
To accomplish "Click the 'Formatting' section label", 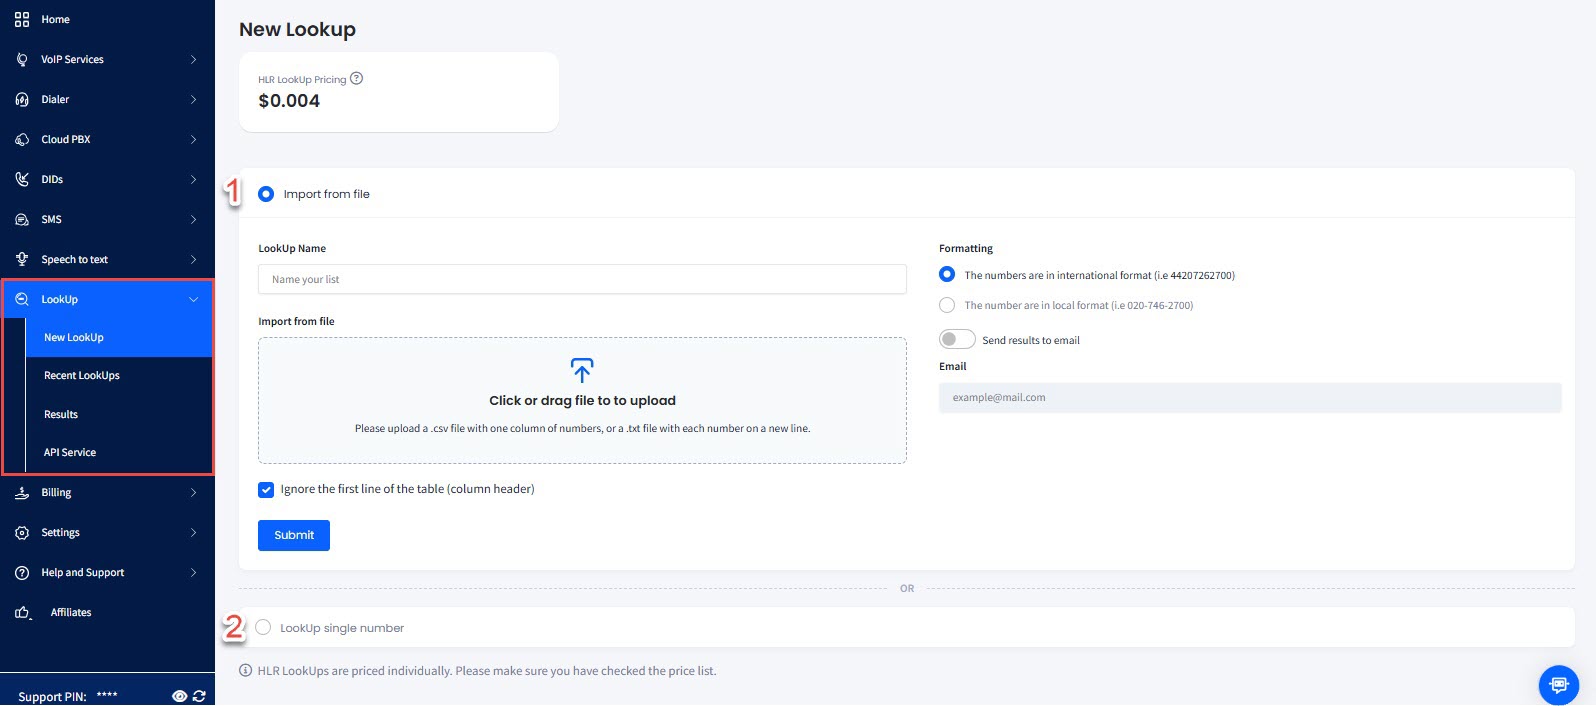I will (x=966, y=248).
